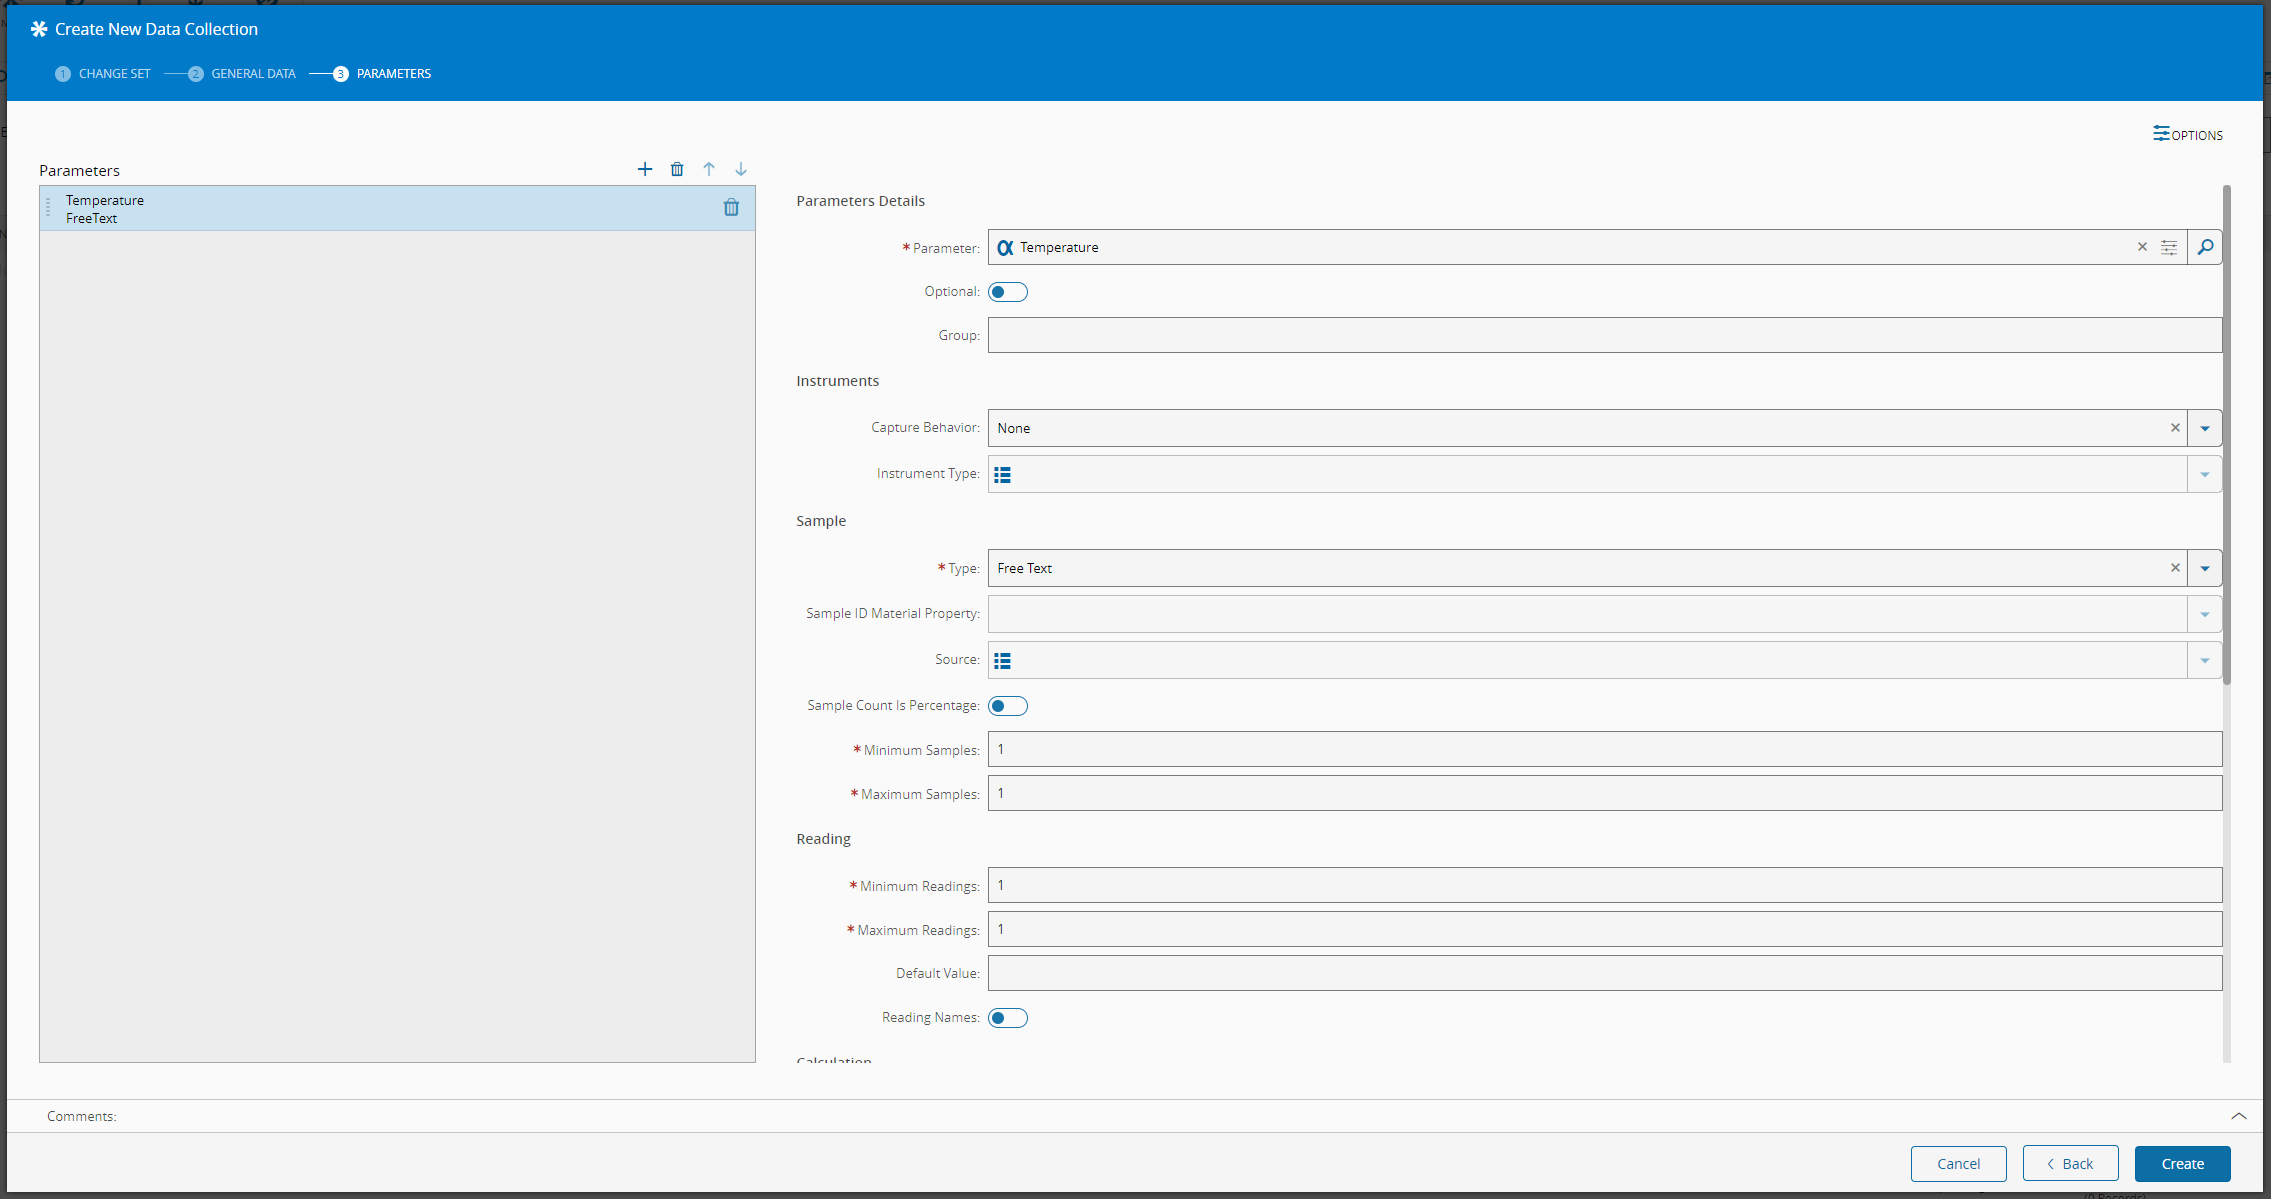Move parameter up with arrow icon

[x=709, y=169]
